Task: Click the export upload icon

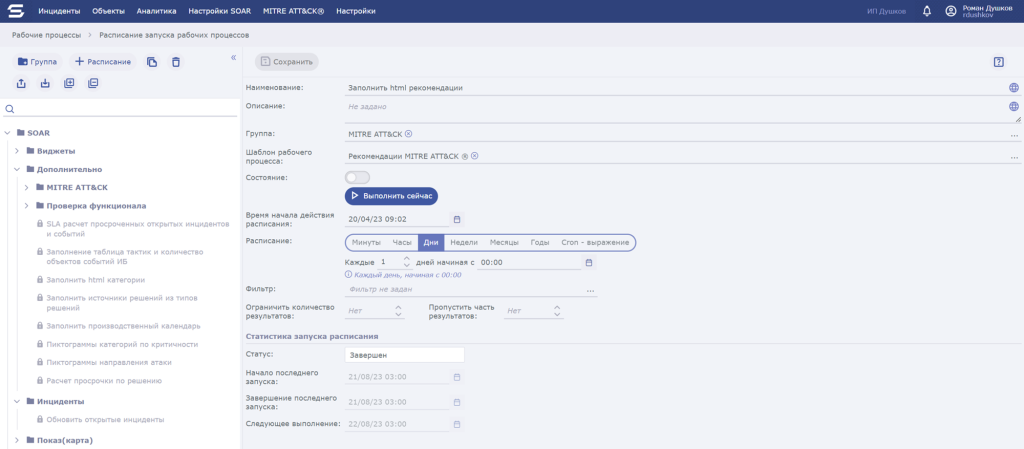Action: coord(21,83)
